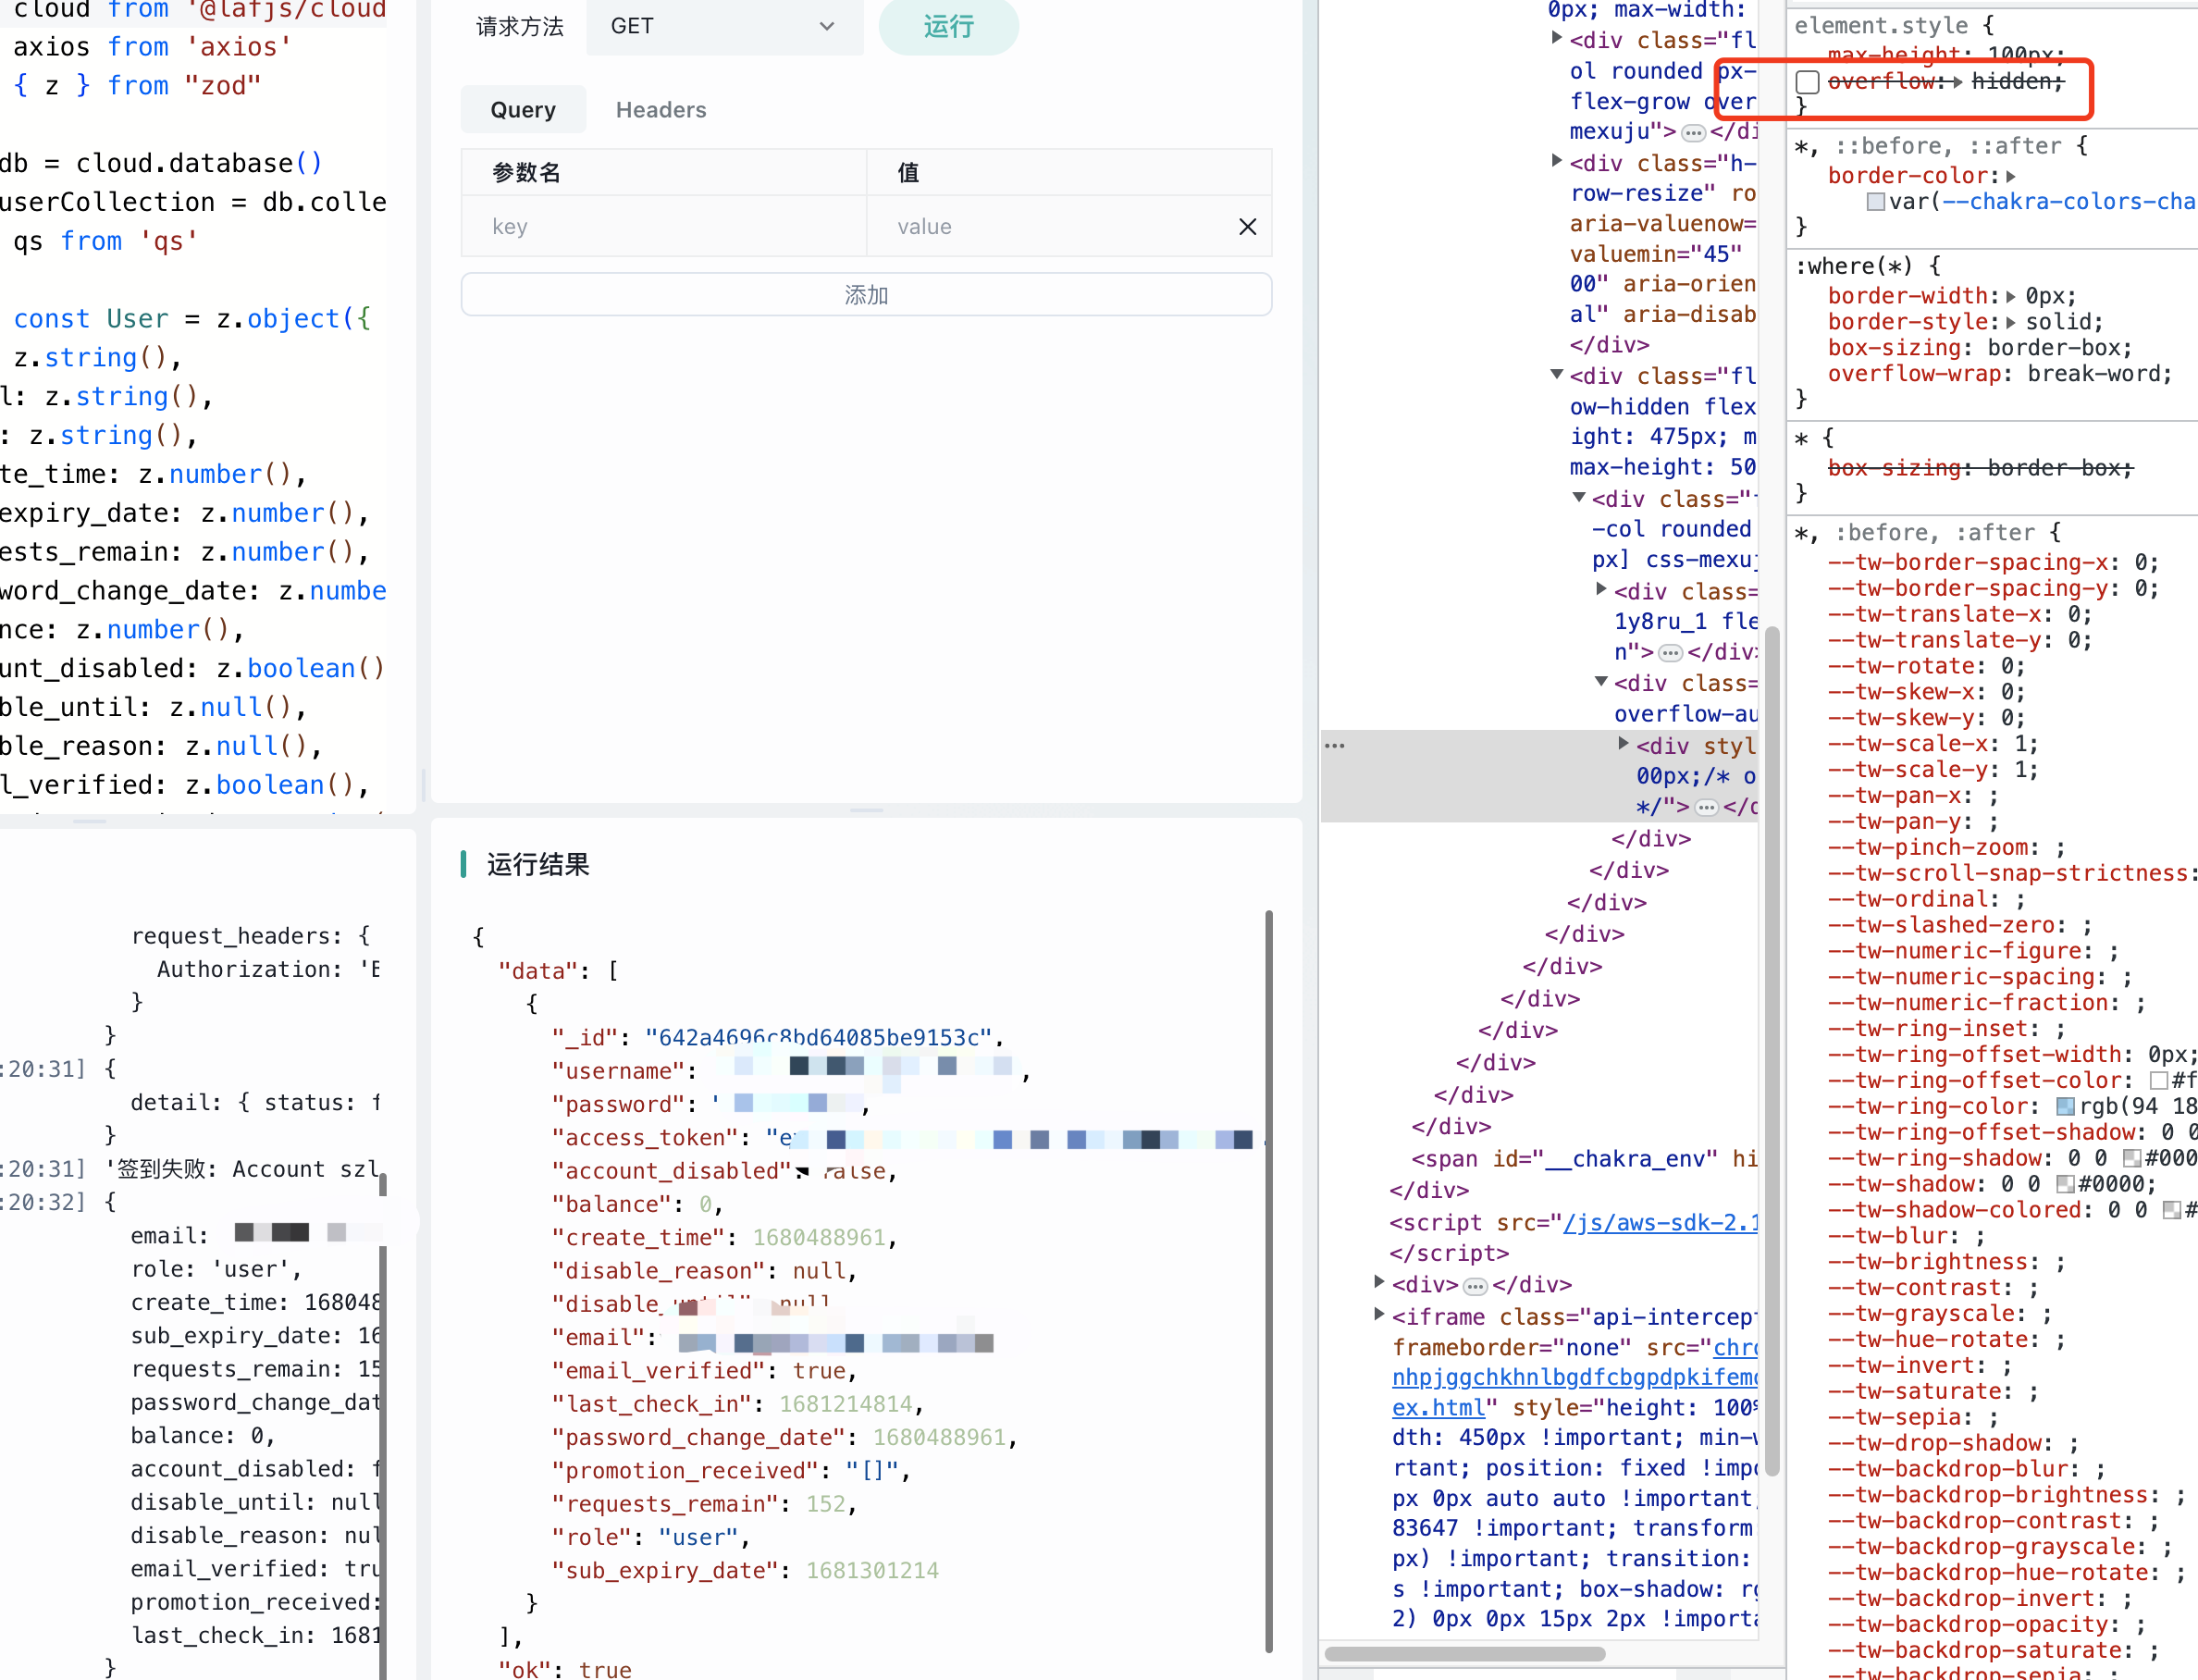Clear the value field using the X icon
Image resolution: width=2198 pixels, height=1680 pixels.
point(1247,226)
